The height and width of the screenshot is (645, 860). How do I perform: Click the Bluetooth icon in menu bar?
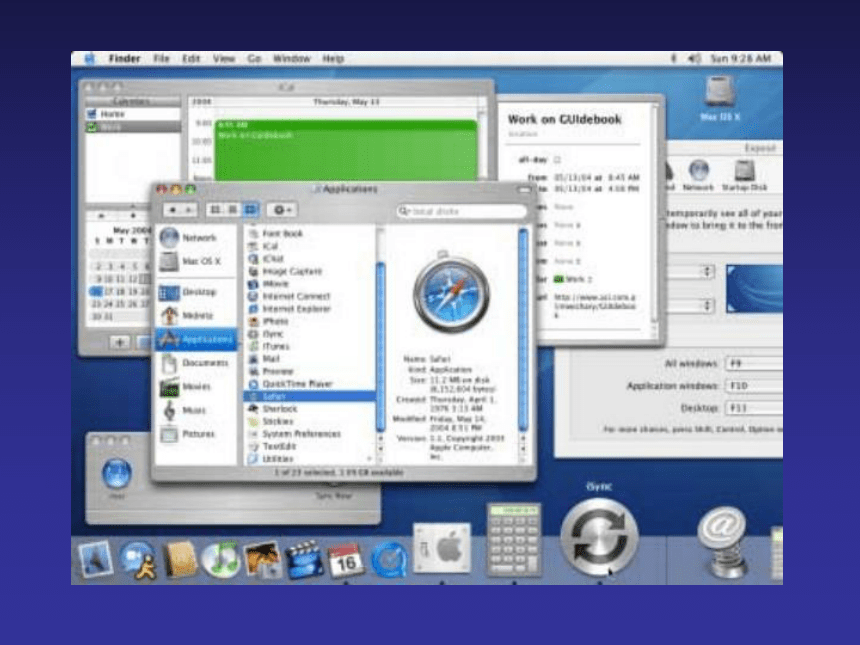tap(674, 59)
